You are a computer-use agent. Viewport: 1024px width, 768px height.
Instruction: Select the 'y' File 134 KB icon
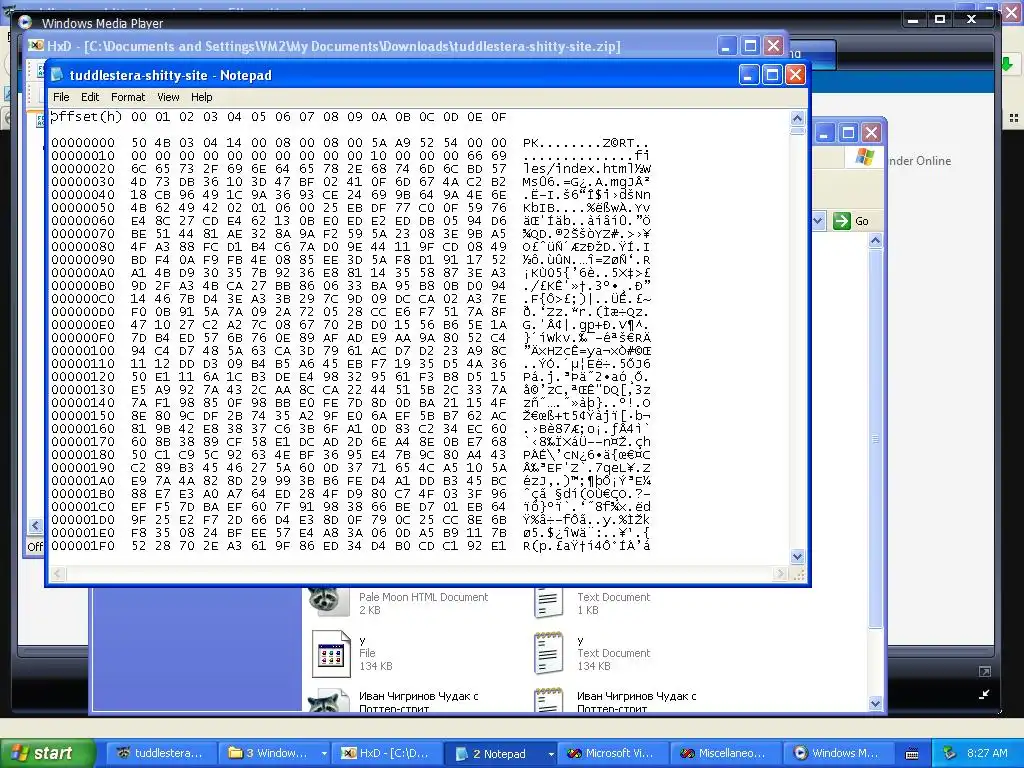330,653
